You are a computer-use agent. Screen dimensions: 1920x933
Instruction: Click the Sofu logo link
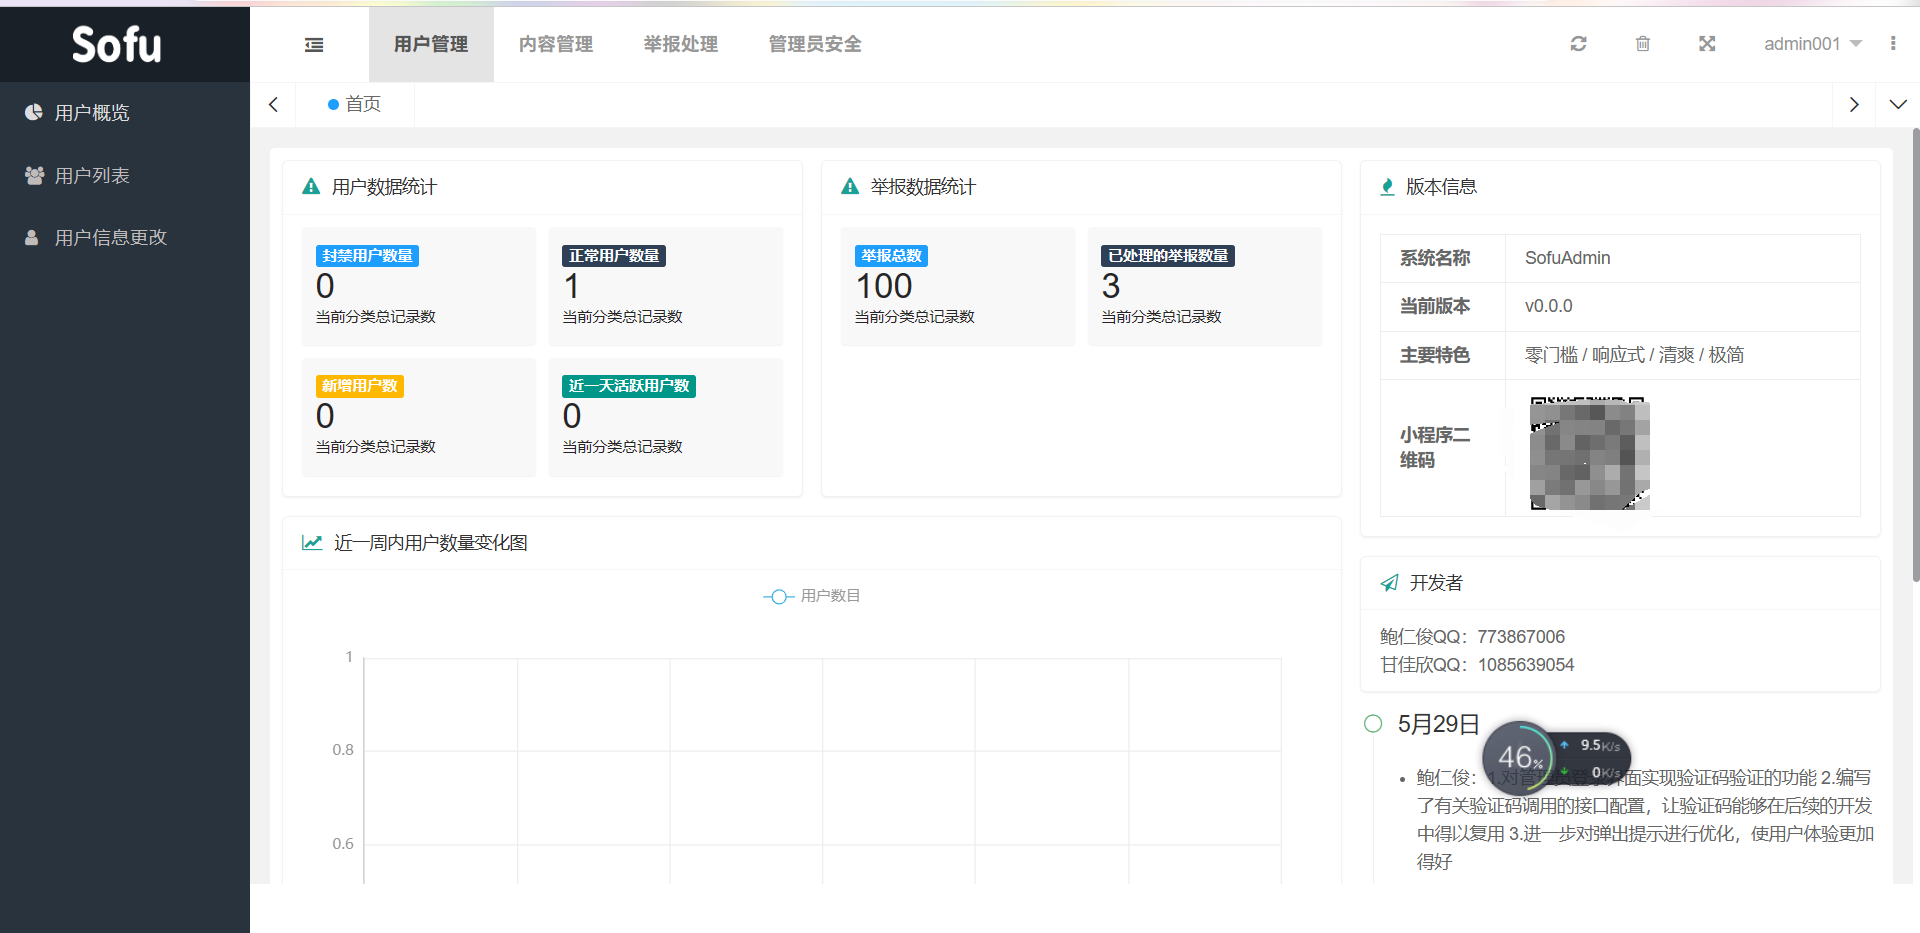pyautogui.click(x=116, y=44)
